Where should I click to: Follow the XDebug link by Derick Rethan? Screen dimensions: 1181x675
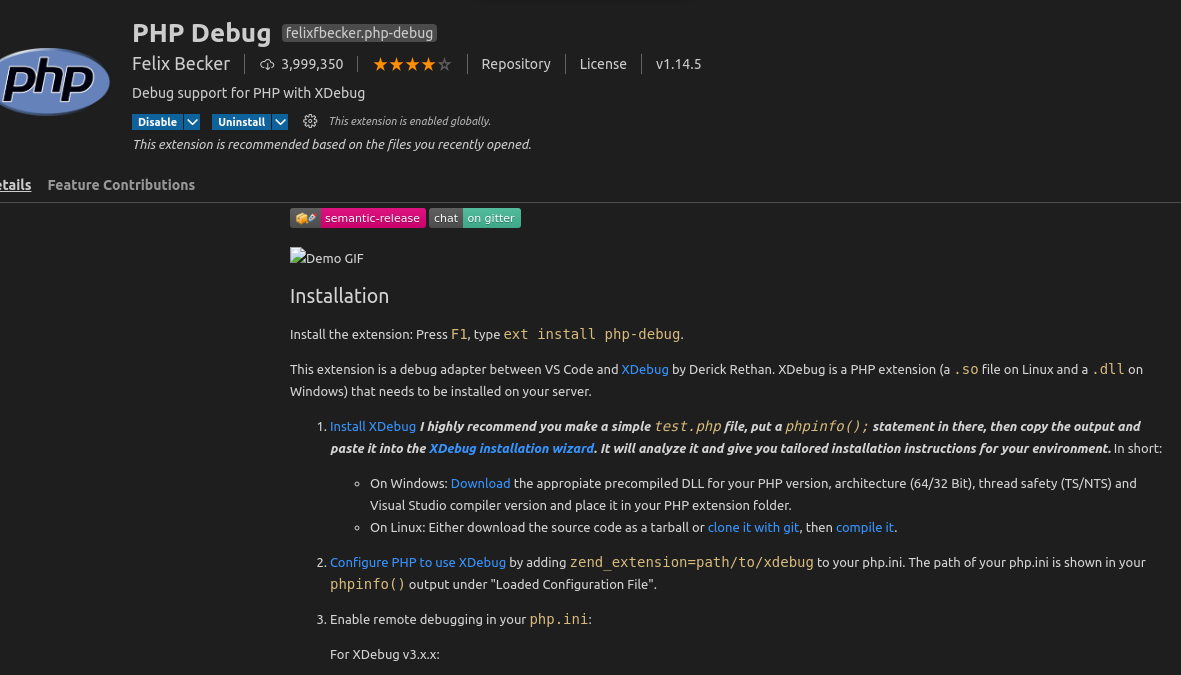[645, 369]
